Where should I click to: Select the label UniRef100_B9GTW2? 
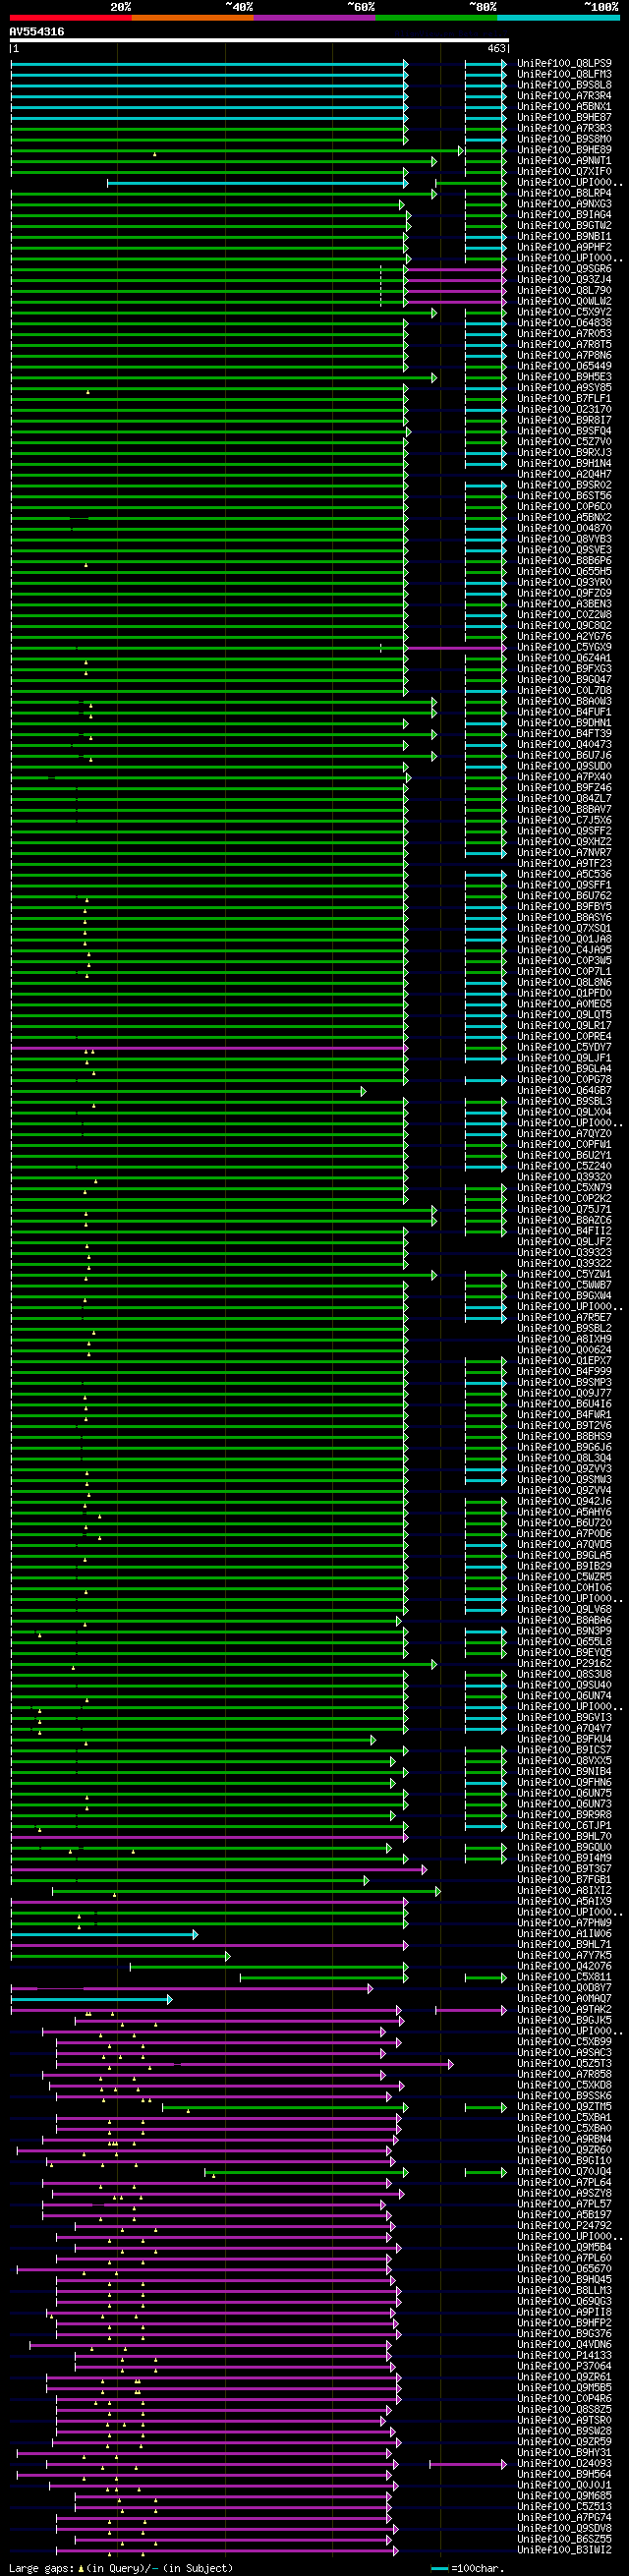[x=564, y=226]
